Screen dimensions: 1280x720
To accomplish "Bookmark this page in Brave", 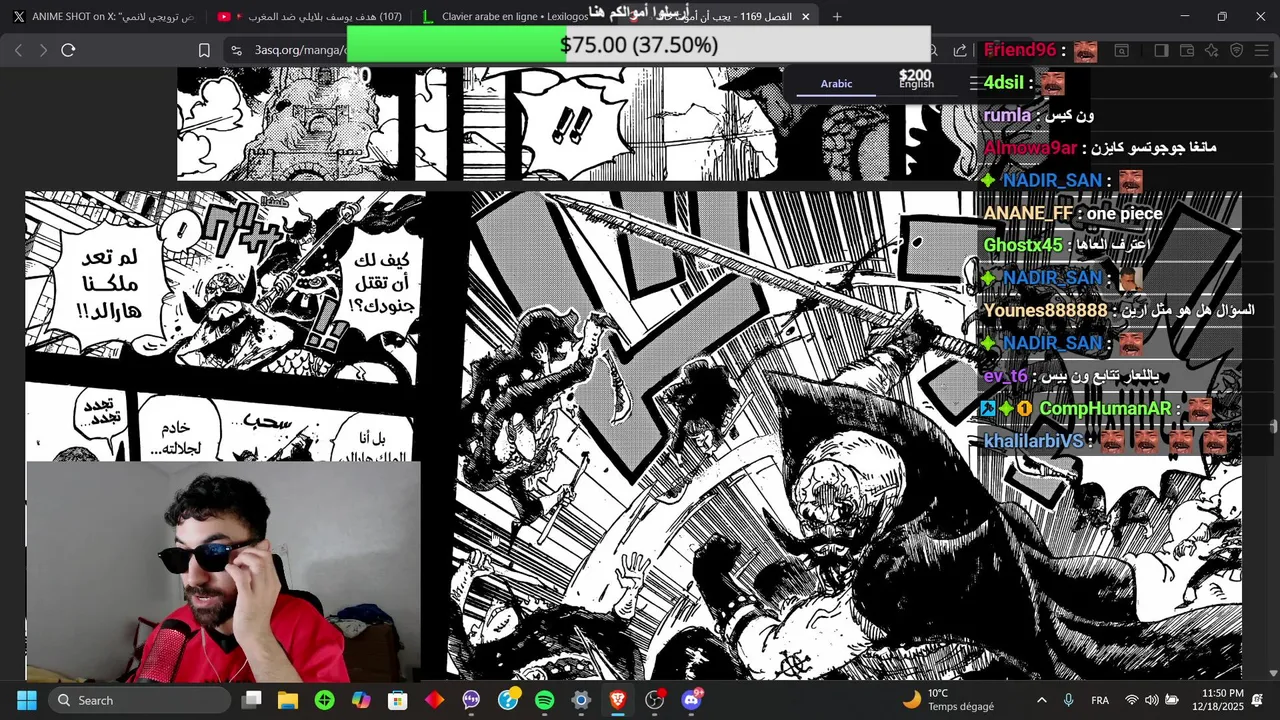I will [204, 50].
